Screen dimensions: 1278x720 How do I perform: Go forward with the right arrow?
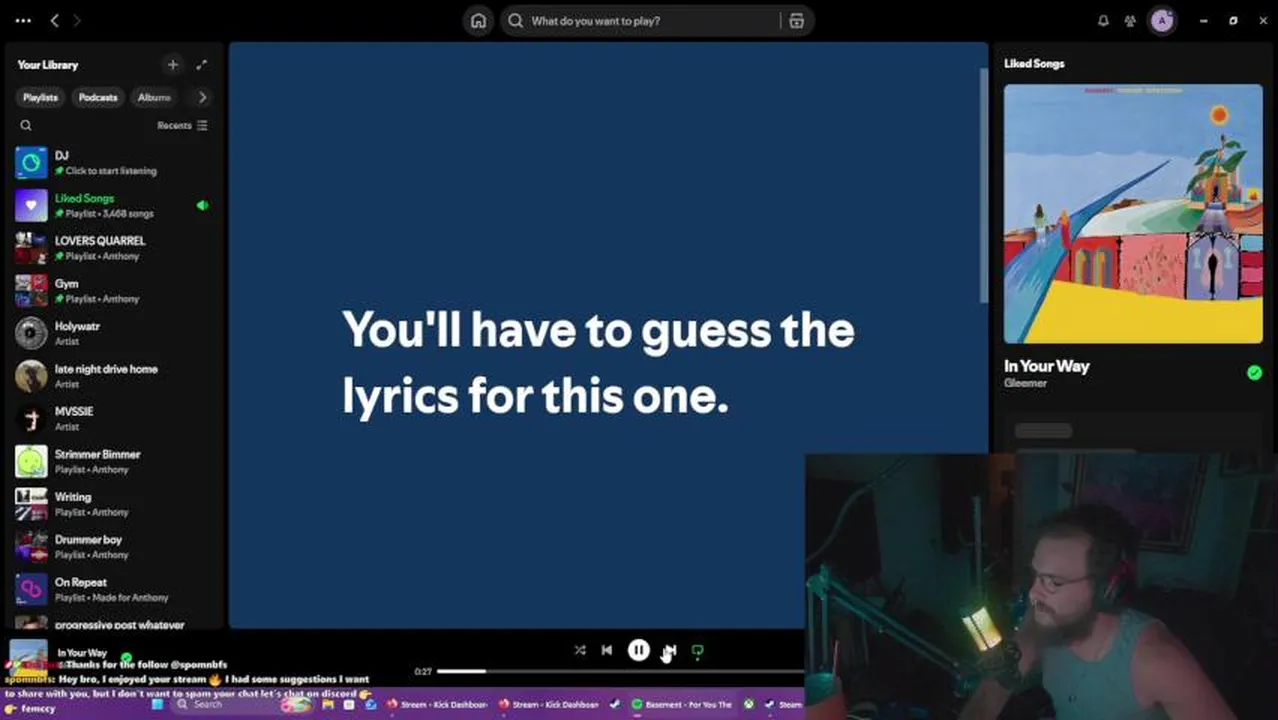click(x=77, y=20)
